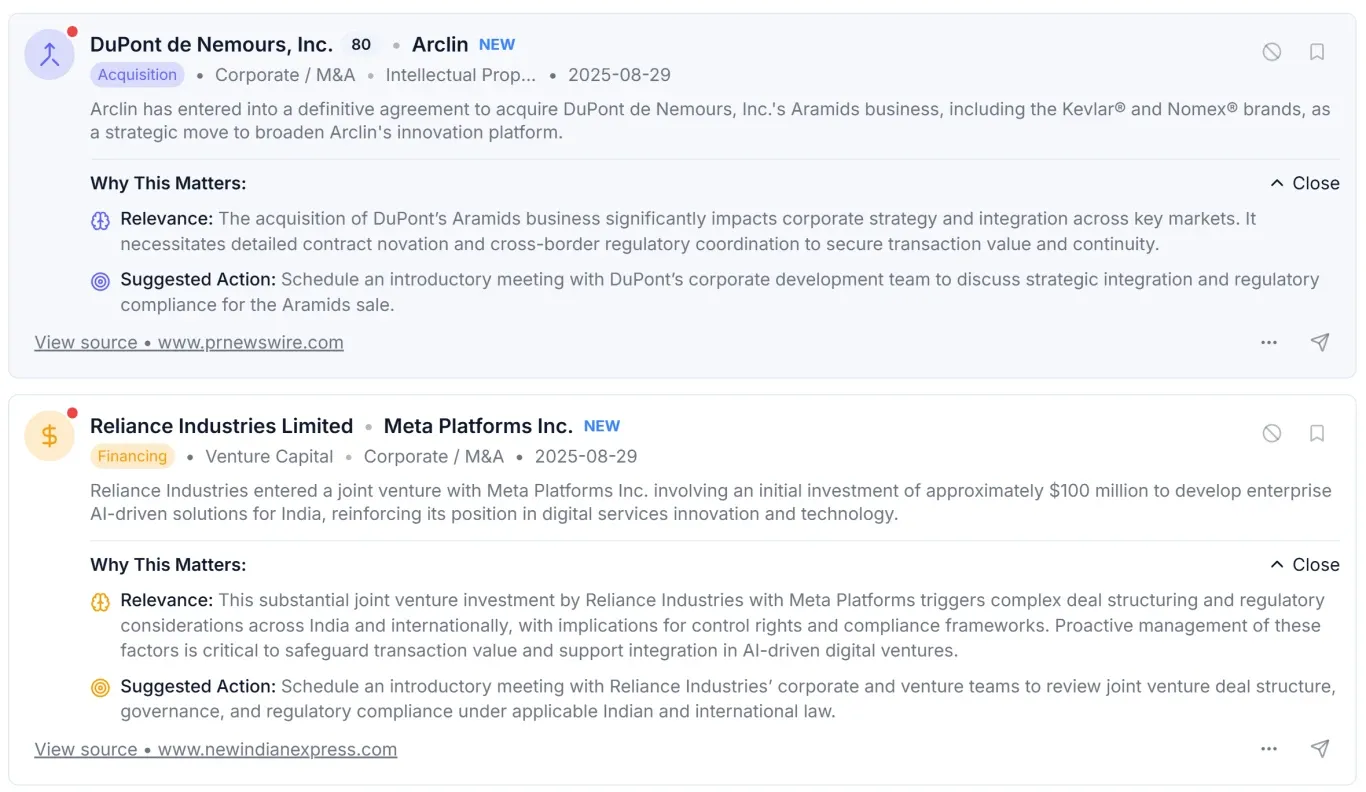Open the www.newindianexpress.com source link
This screenshot has height=792, width=1366.
[216, 749]
